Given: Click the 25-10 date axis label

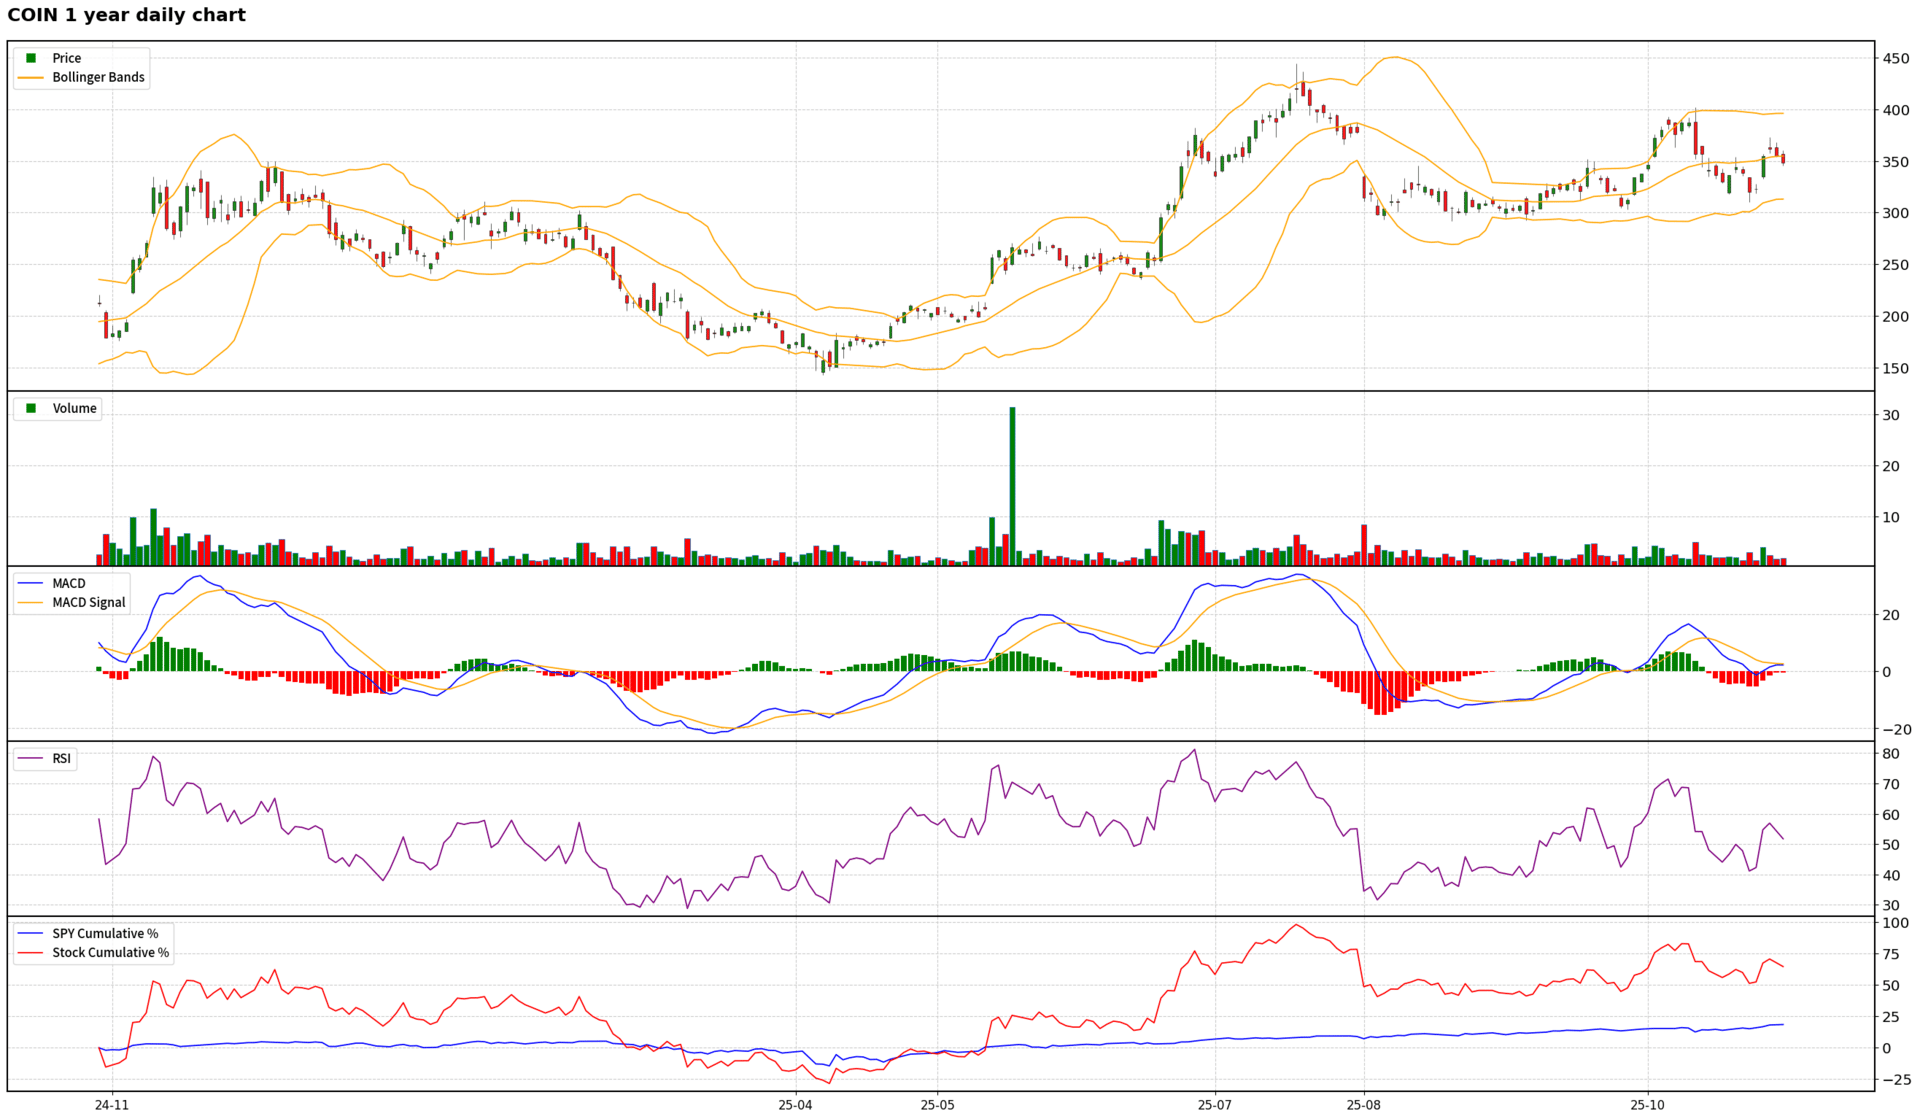Looking at the screenshot, I should tap(1647, 1105).
